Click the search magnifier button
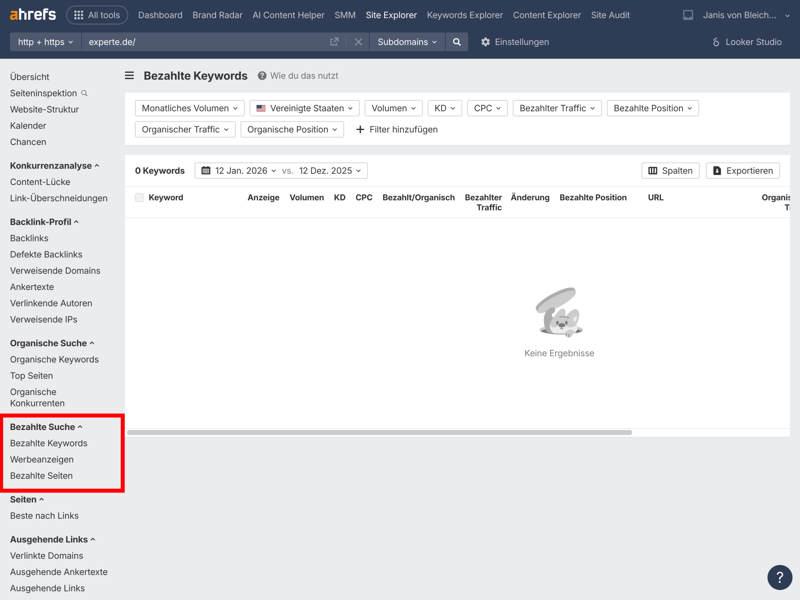 (457, 42)
